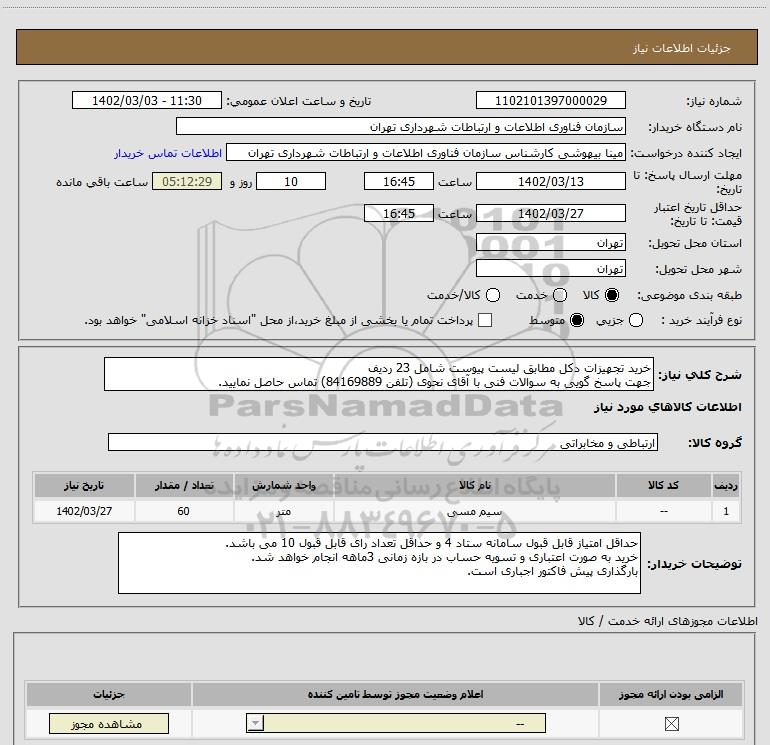Toggle the الزامی بودن ارائه مجوز checkbox
The height and width of the screenshot is (745, 770).
pyautogui.click(x=671, y=723)
